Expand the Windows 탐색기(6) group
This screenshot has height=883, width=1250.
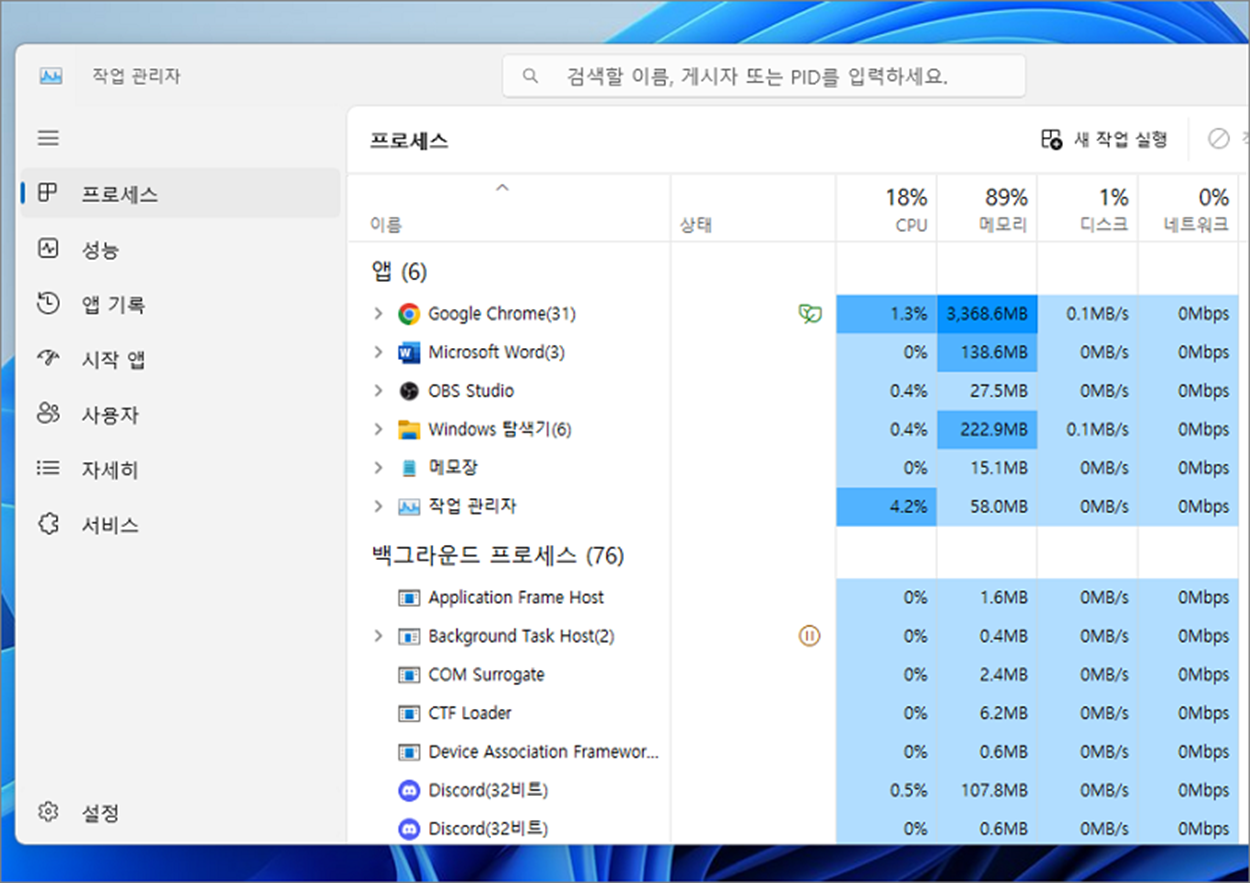click(378, 429)
